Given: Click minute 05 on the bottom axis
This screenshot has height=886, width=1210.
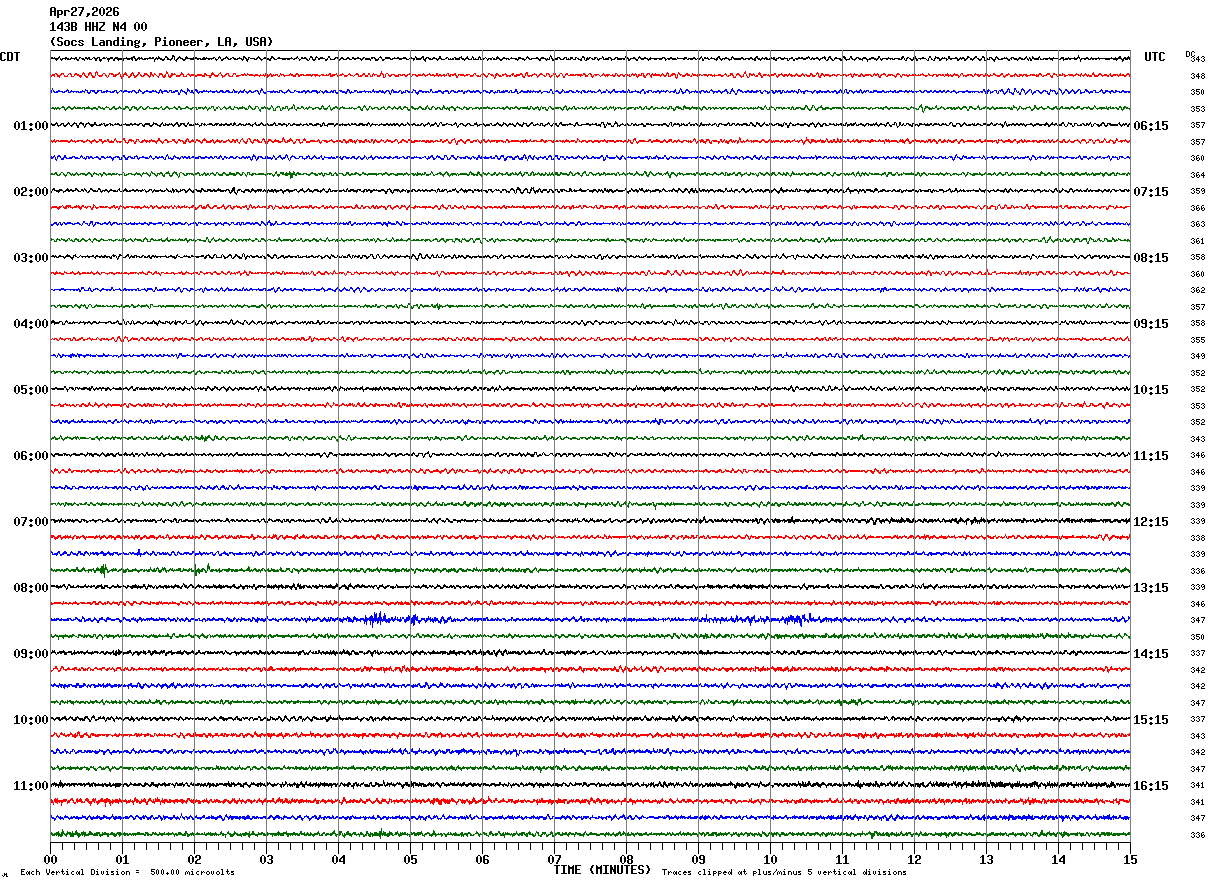Looking at the screenshot, I should pyautogui.click(x=410, y=859).
